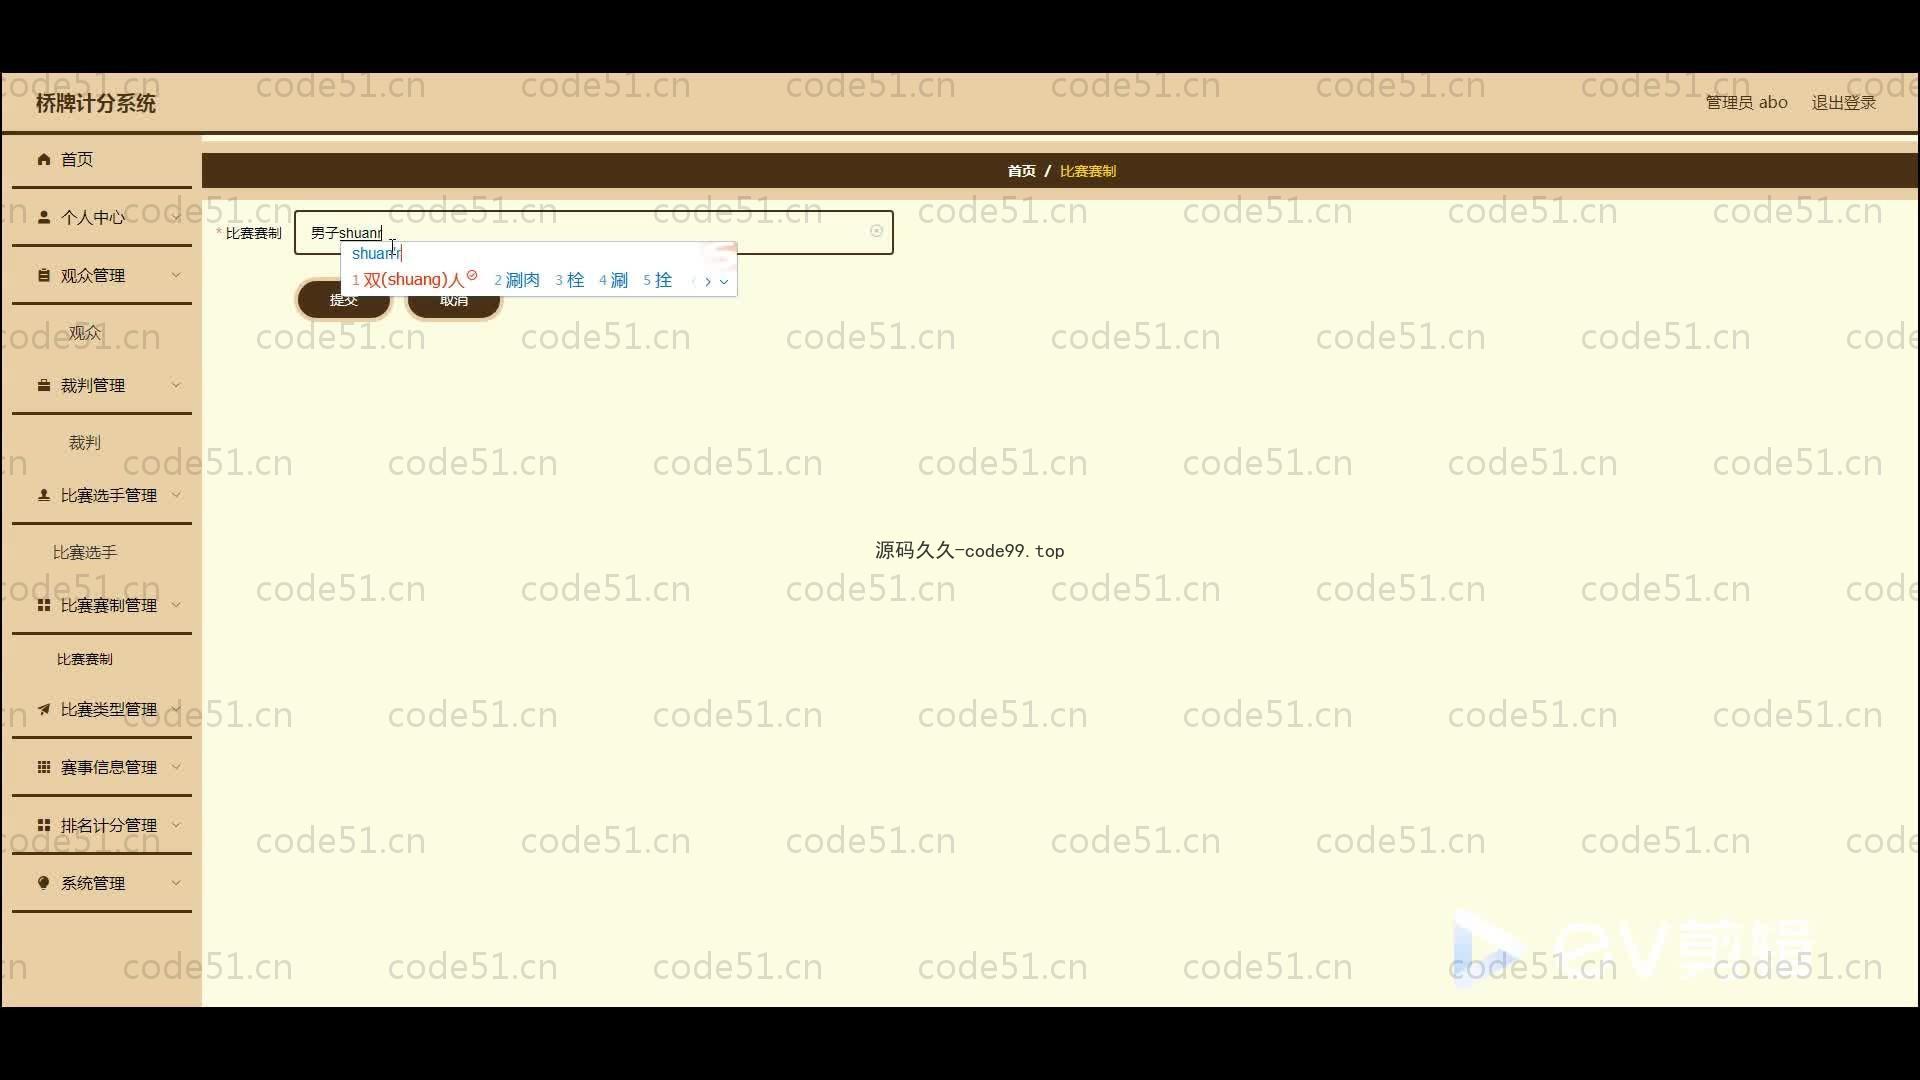Collapse the 观众管理 menu chevron
The image size is (1920, 1080).
176,275
